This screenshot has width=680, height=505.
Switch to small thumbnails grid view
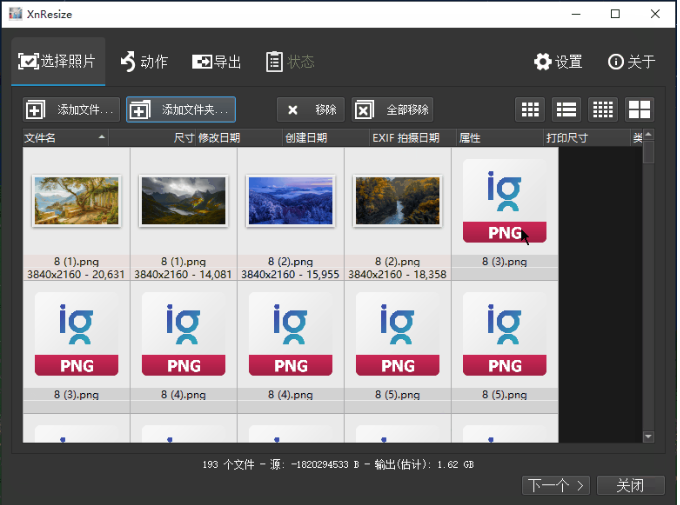[530, 109]
